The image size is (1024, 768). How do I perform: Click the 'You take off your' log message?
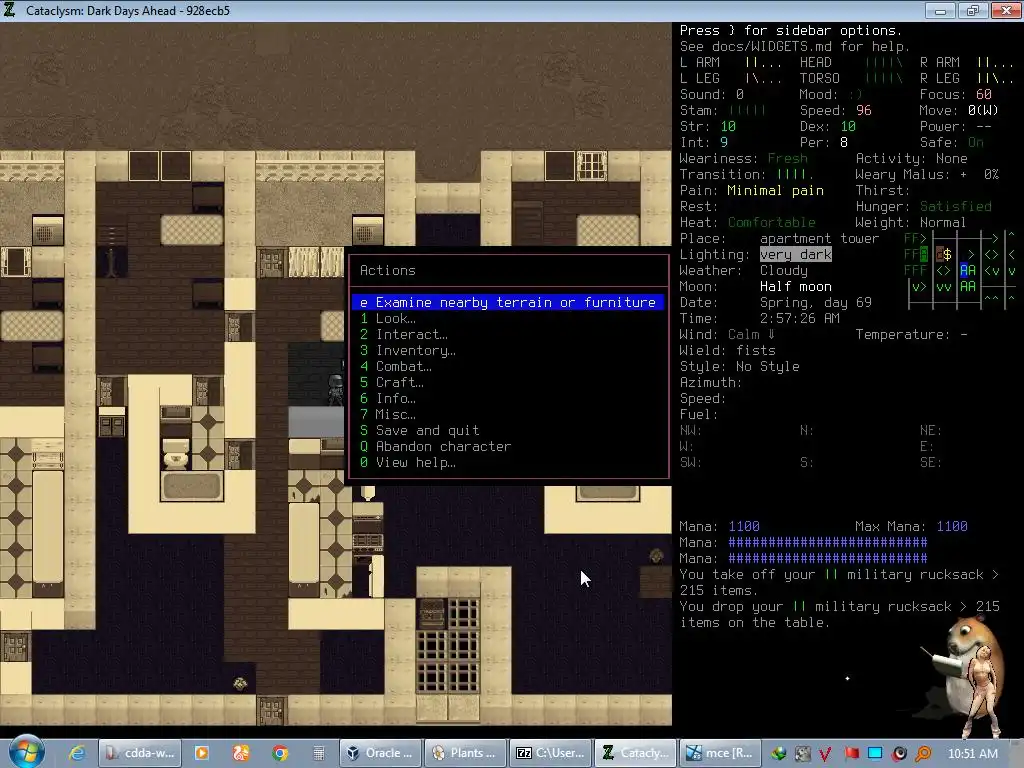(x=839, y=583)
